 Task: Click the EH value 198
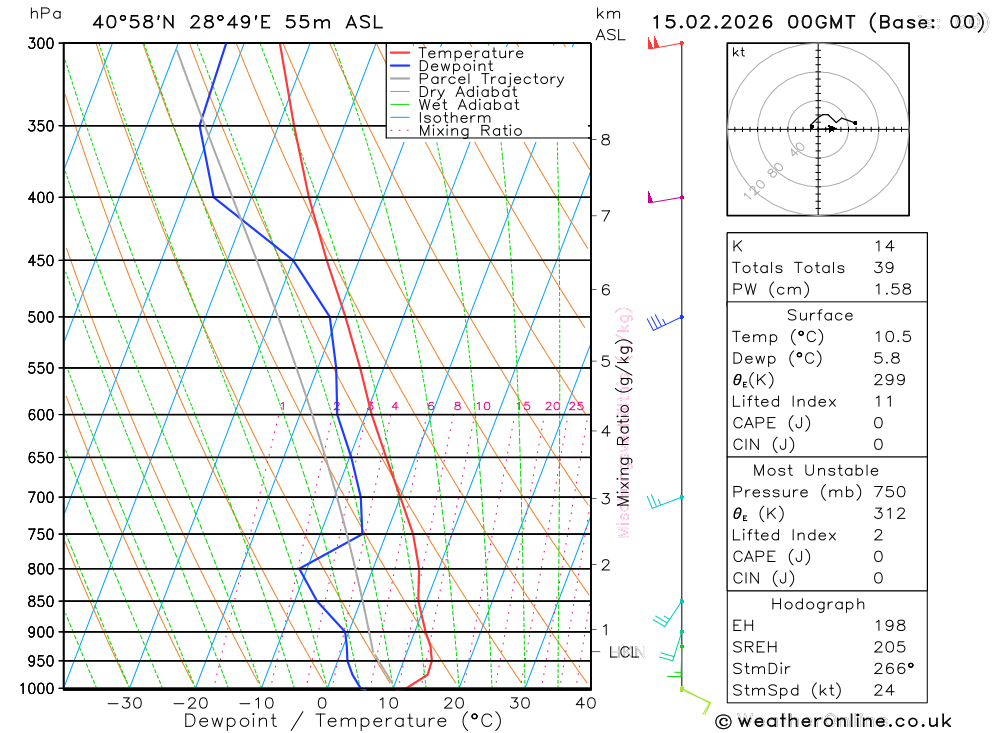890,626
